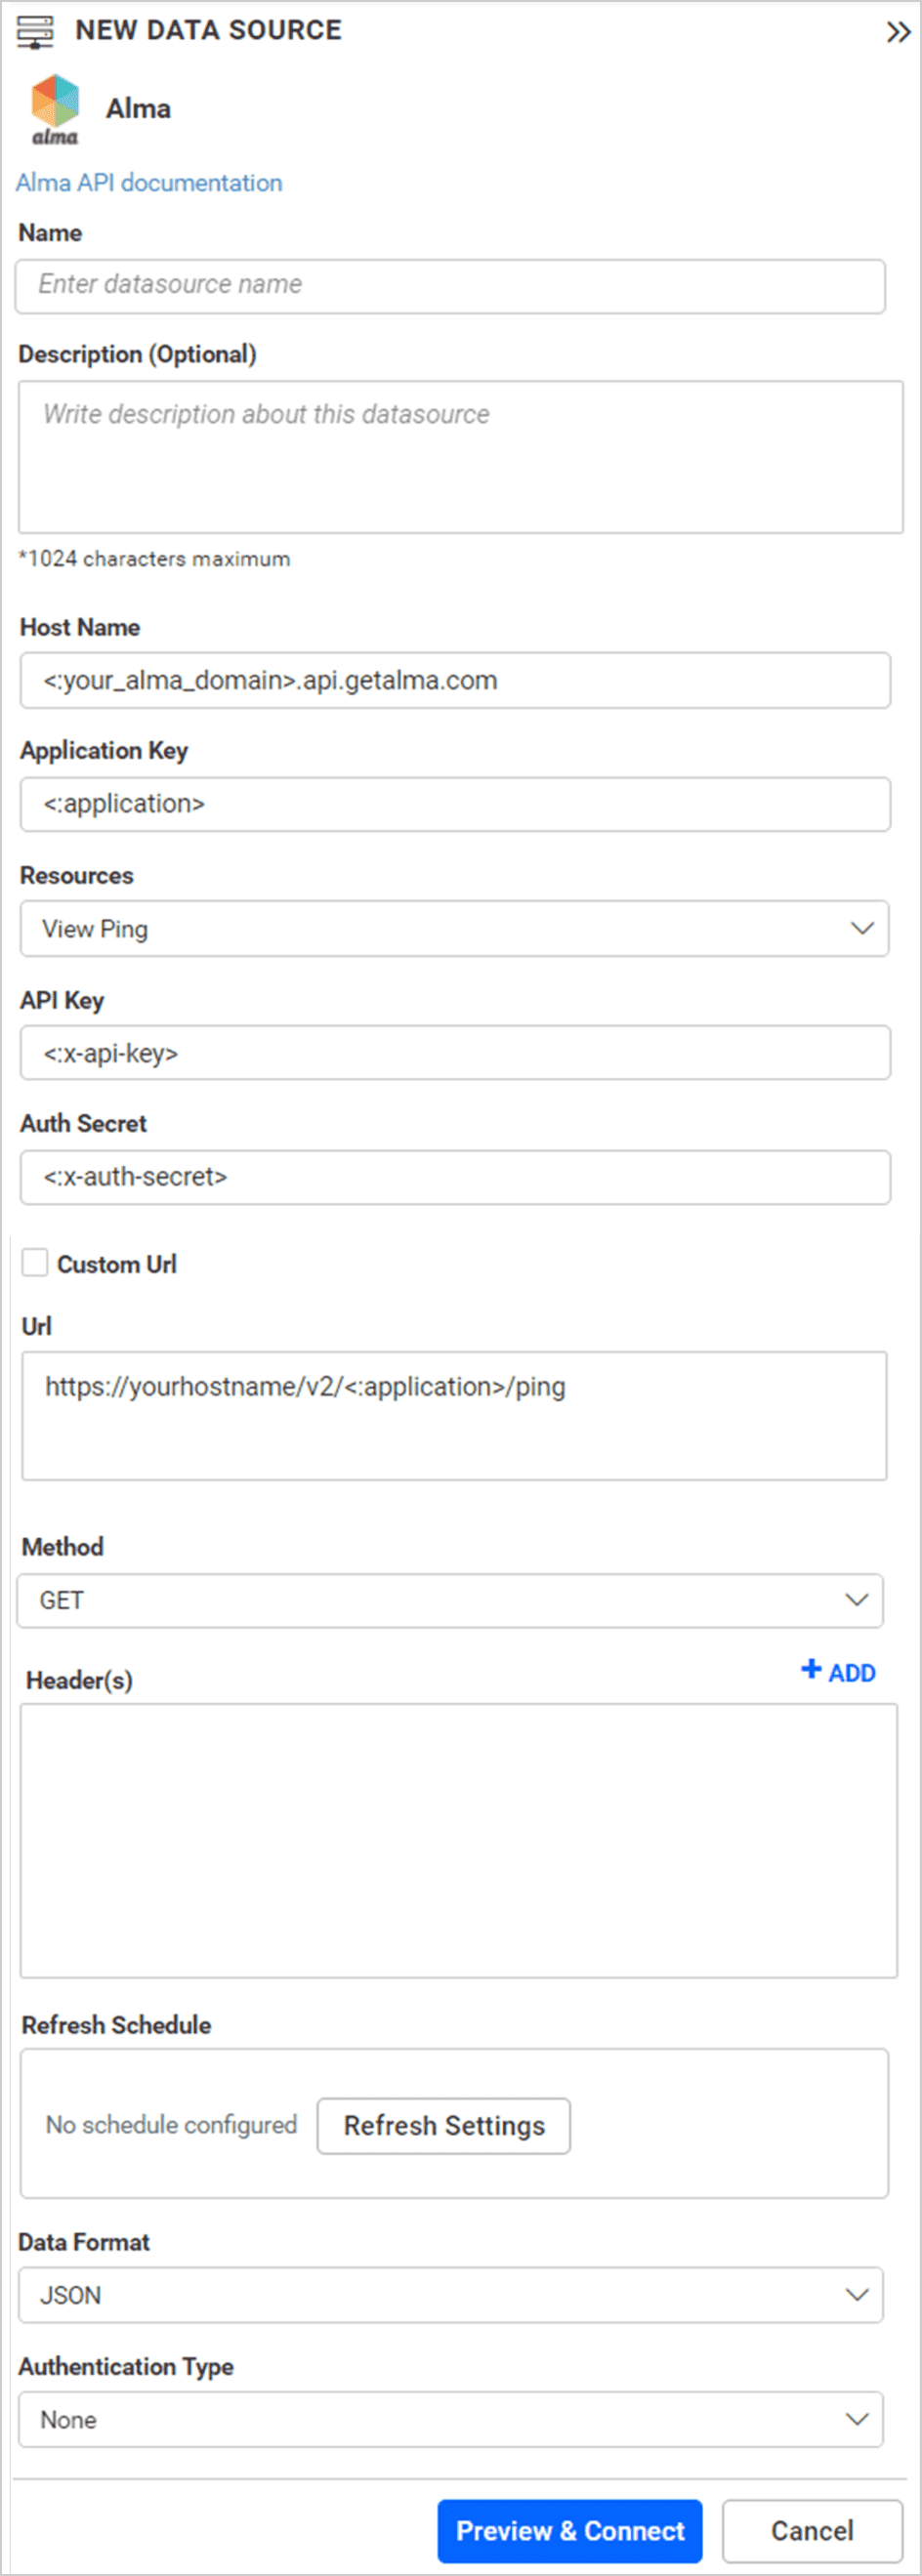The height and width of the screenshot is (2576, 922).
Task: Enable the Custom Url checkbox
Action: coord(35,1262)
